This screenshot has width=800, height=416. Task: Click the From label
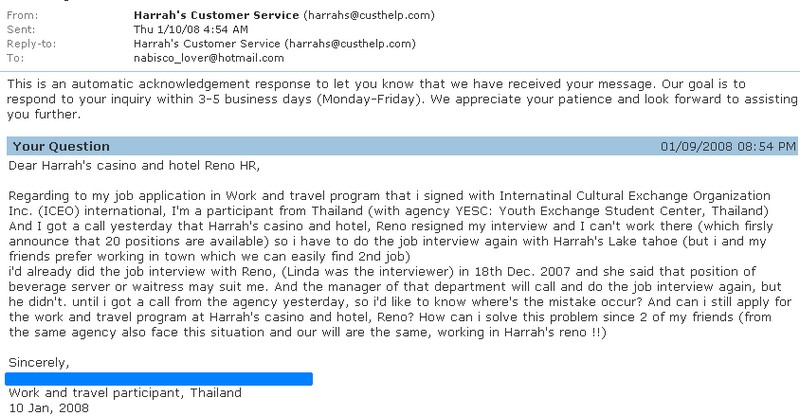tap(22, 15)
